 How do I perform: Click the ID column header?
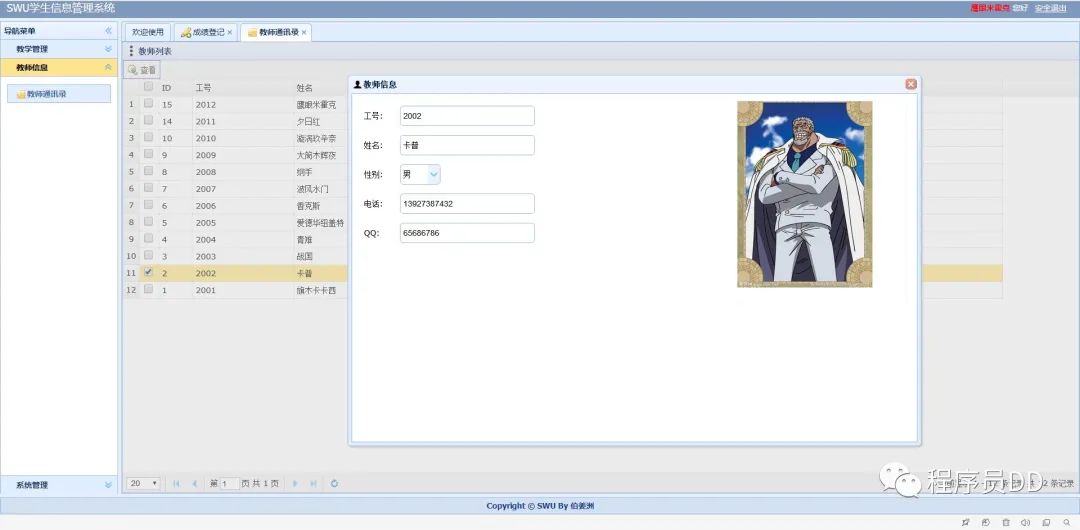point(166,88)
